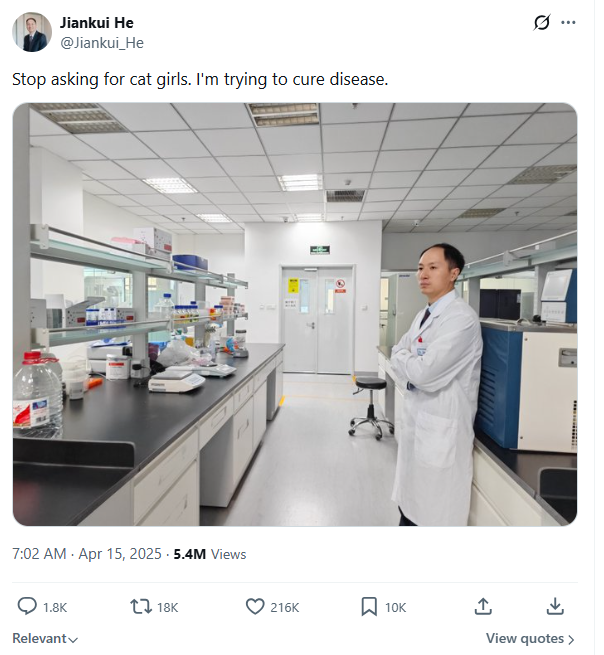The image size is (604, 655).
Task: Click the reply speech bubble icon
Action: click(28, 606)
